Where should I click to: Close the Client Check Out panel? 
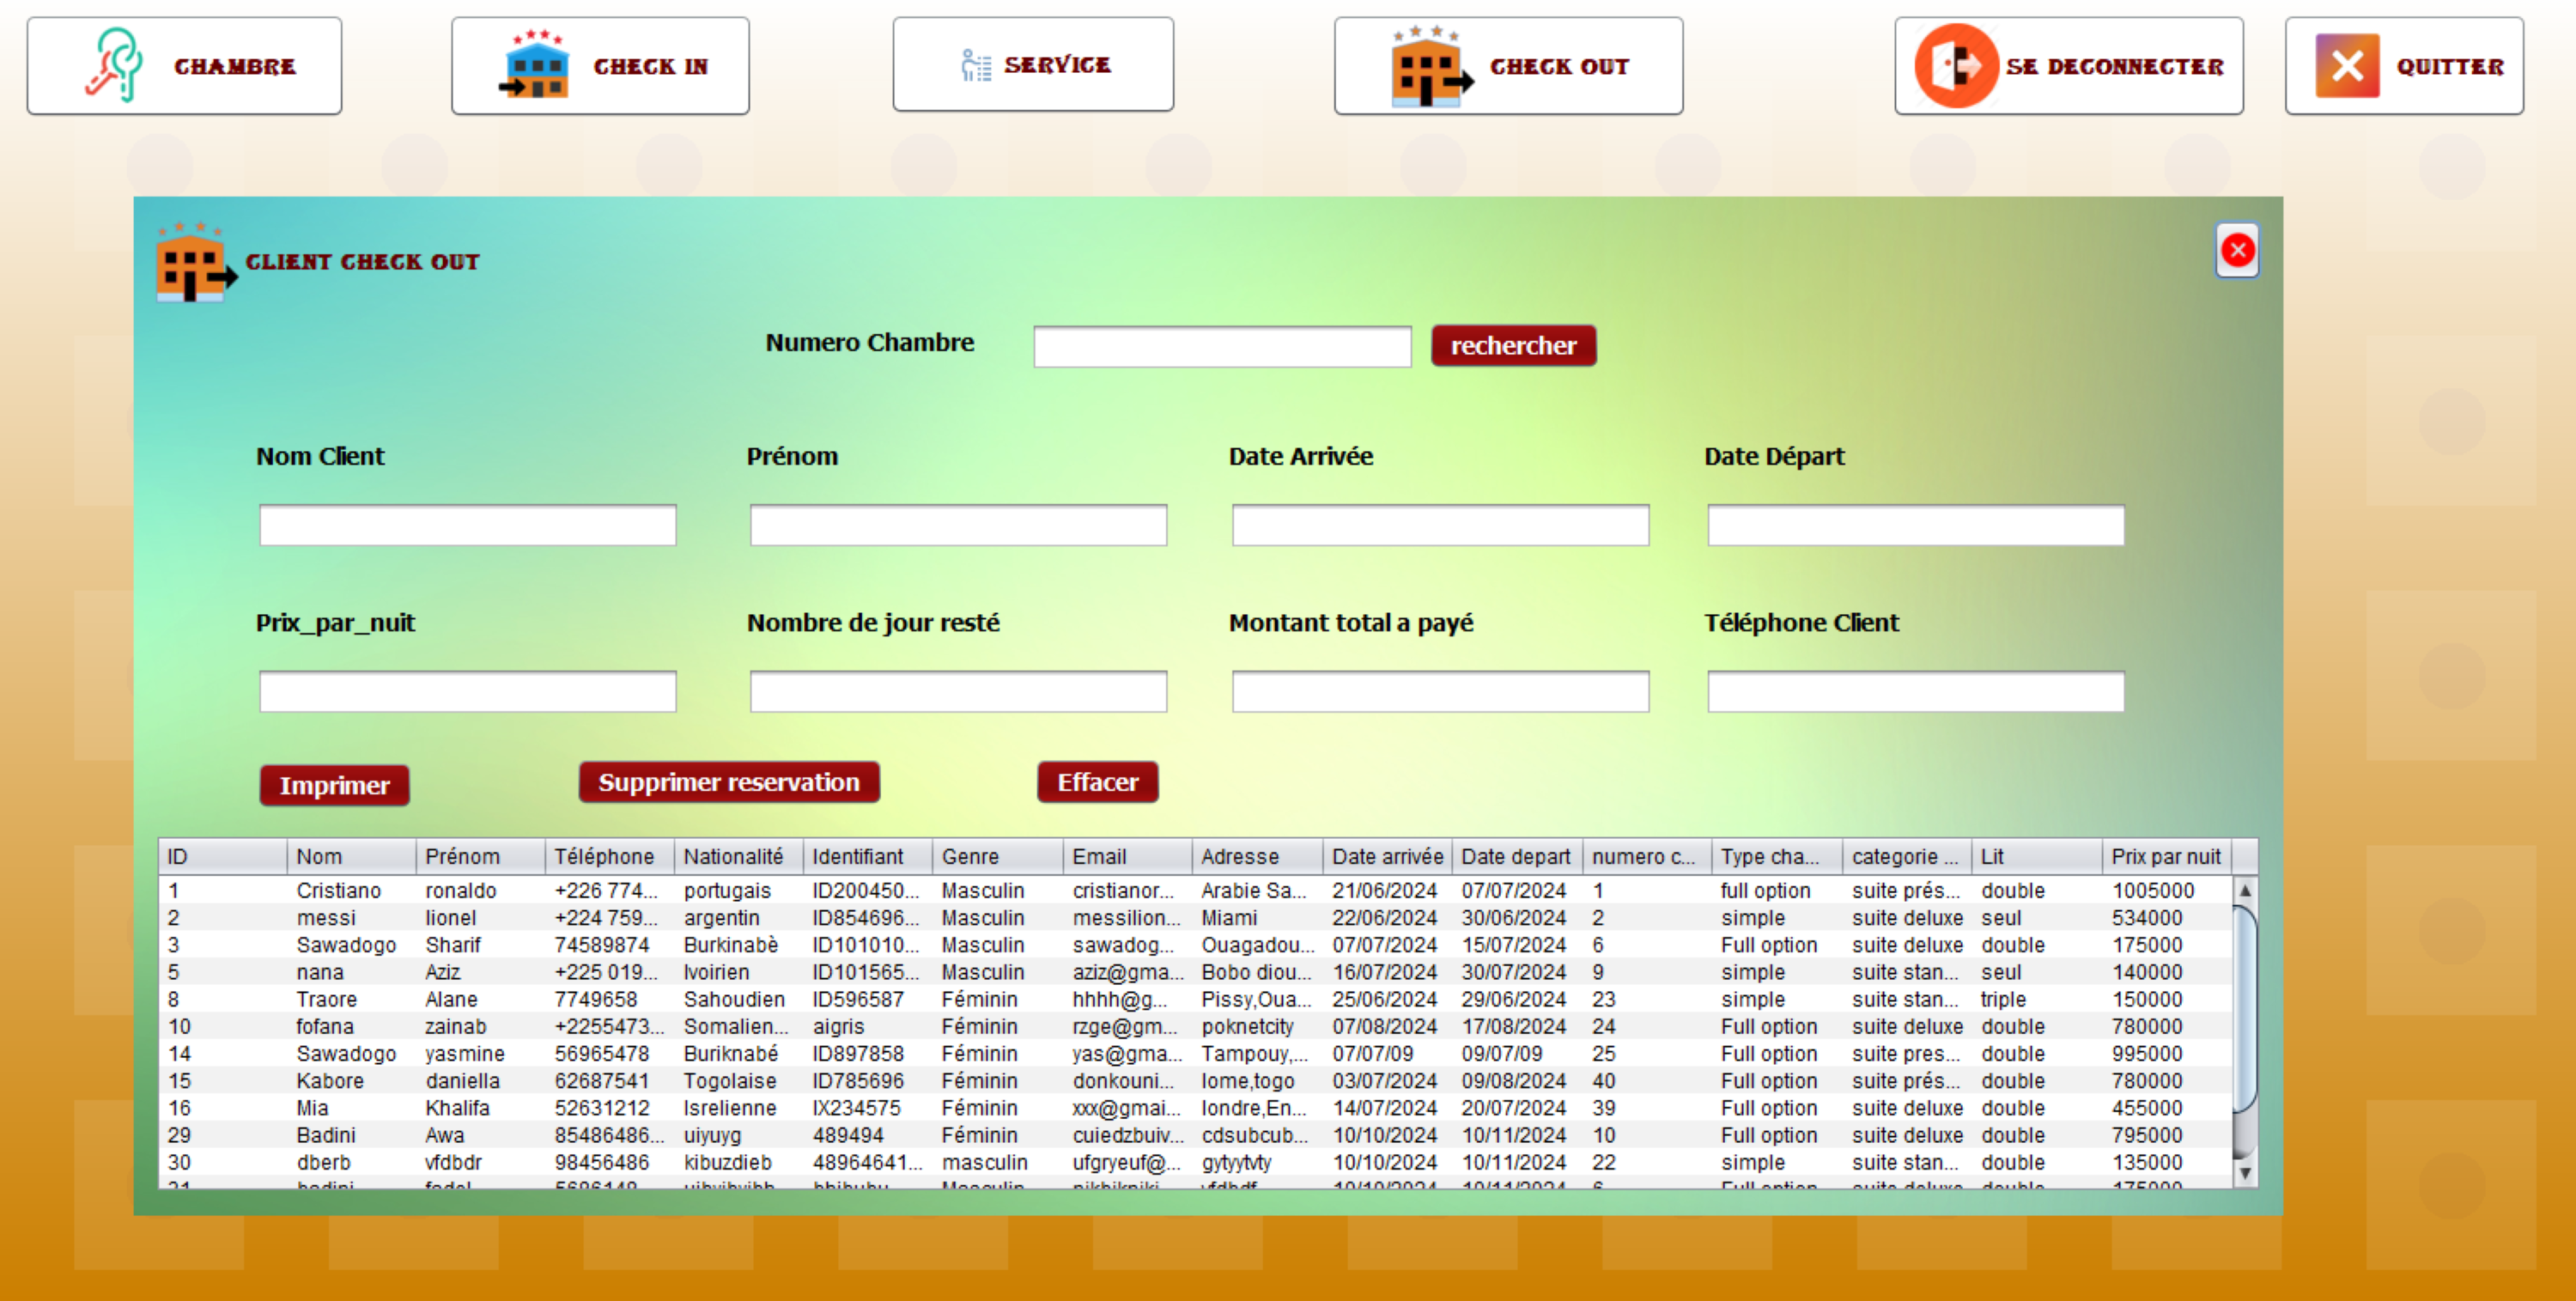pyautogui.click(x=2237, y=250)
